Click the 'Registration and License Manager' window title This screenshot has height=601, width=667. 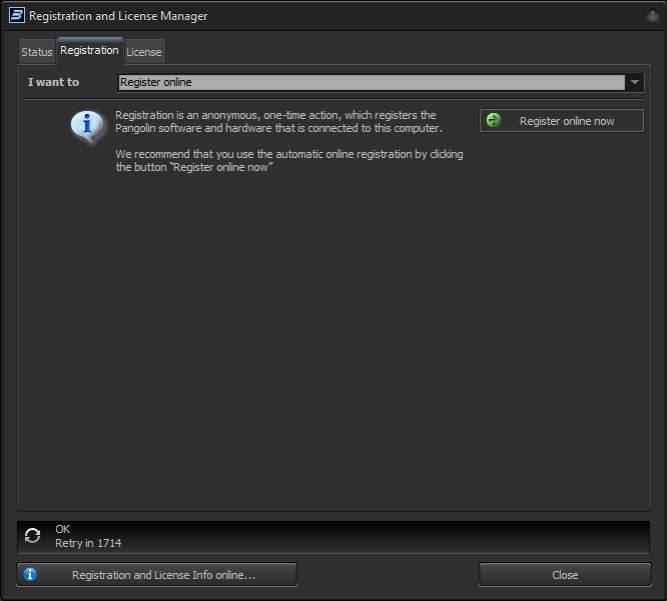[x=118, y=16]
